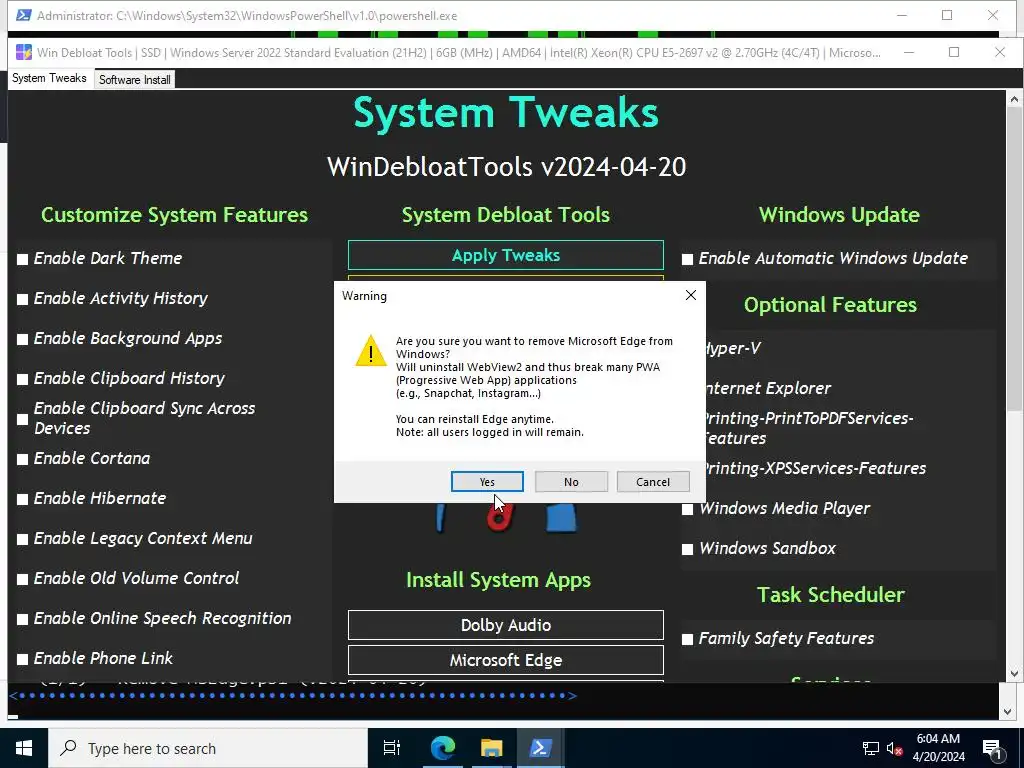Click the taskbar search box

click(208, 748)
